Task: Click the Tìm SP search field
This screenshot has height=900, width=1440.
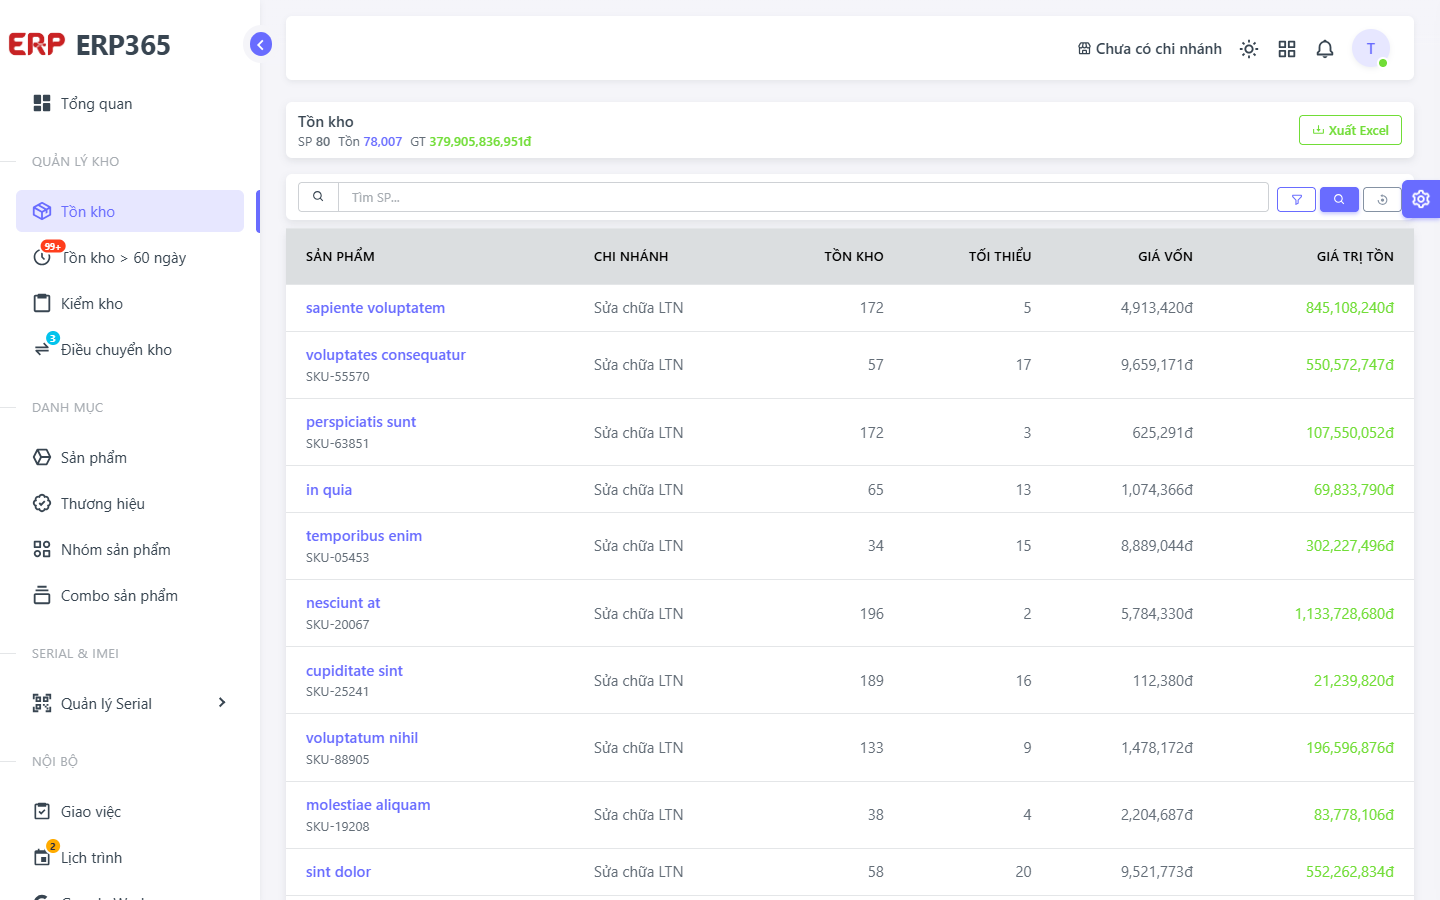Action: (x=803, y=197)
